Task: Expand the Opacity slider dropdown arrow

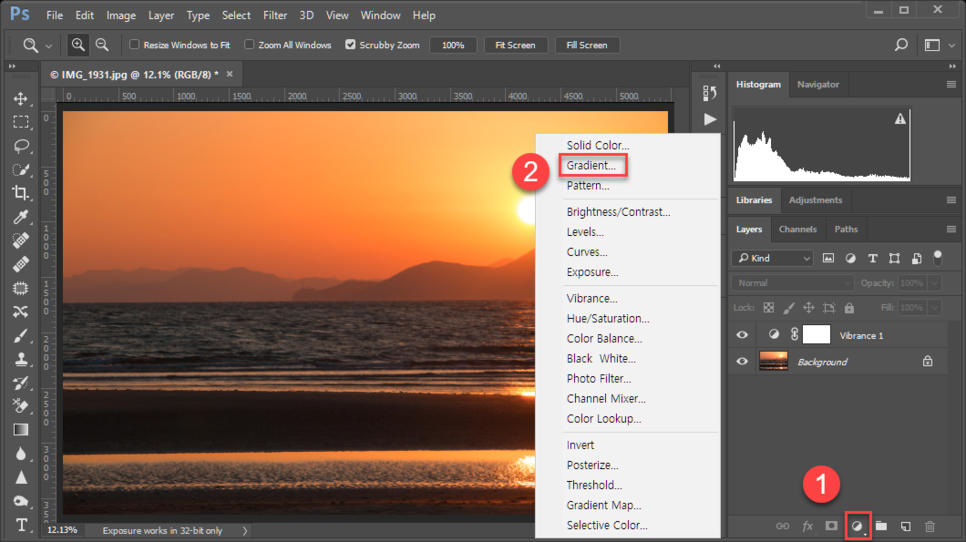Action: click(x=935, y=283)
